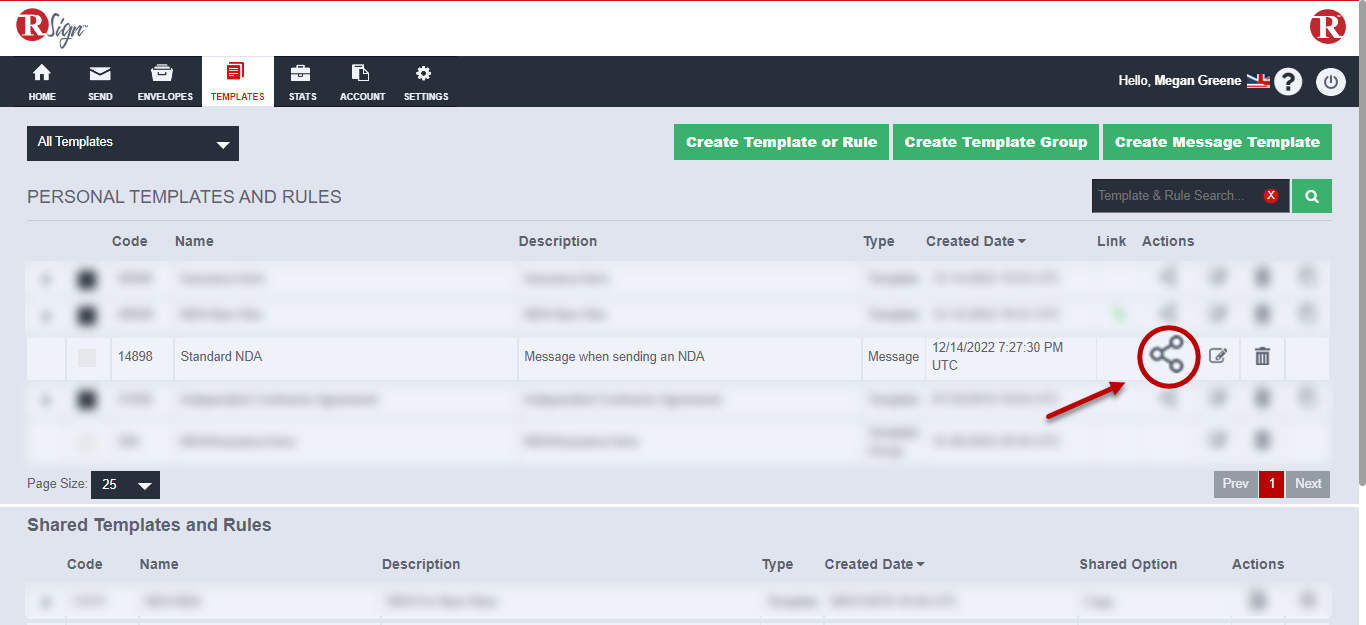This screenshot has height=625, width=1366.
Task: Clear search with the red X icon
Action: [1271, 196]
